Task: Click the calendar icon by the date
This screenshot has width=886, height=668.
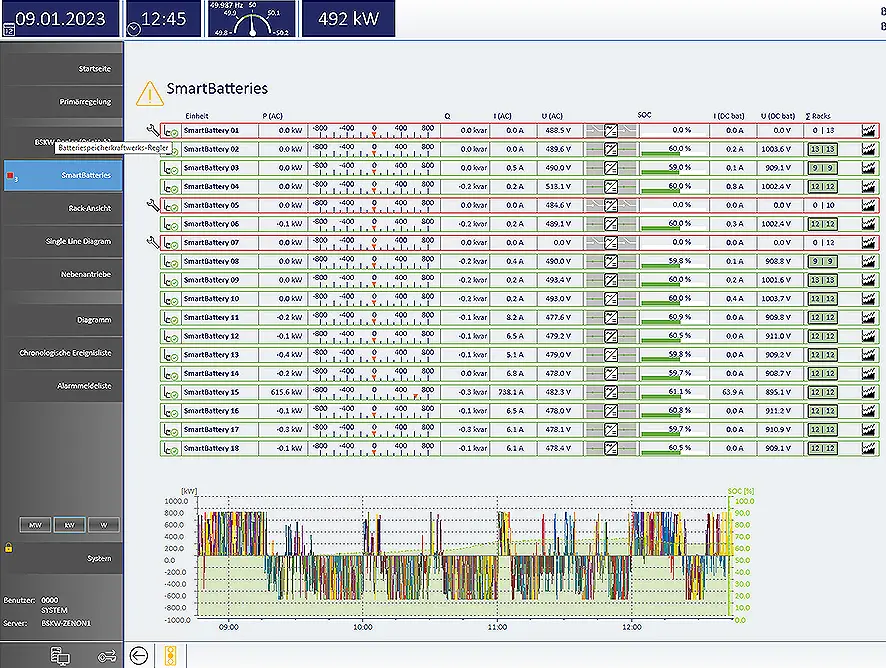Action: [x=8, y=30]
